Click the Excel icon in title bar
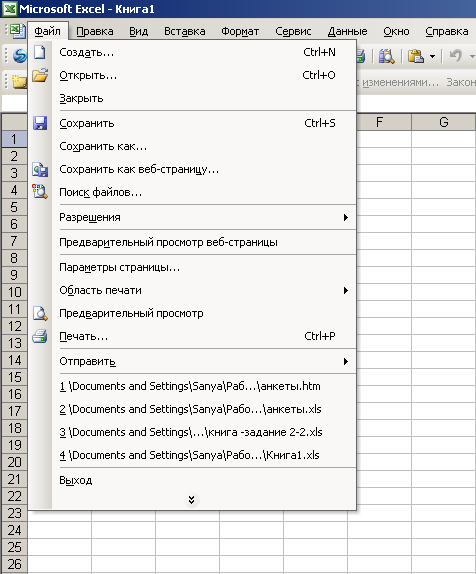 pos(9,8)
